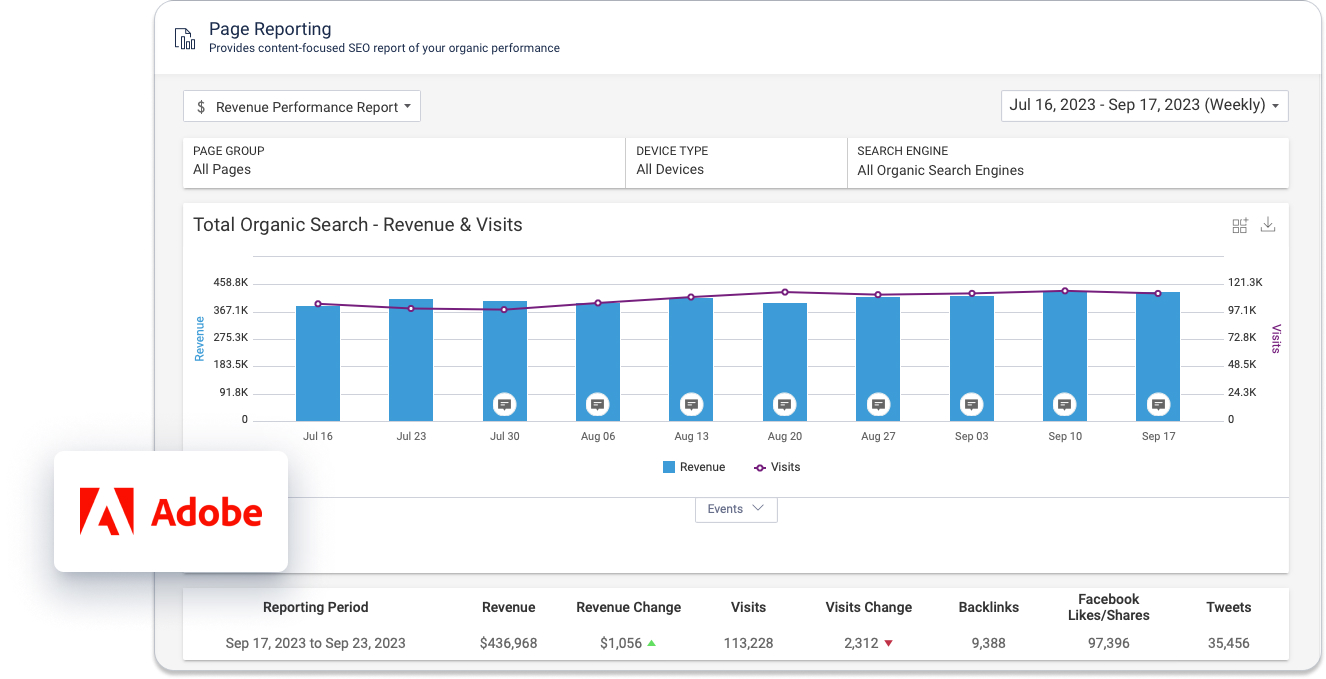The height and width of the screenshot is (679, 1326).
Task: Open the event comment icon on Aug 20 bar
Action: [785, 404]
